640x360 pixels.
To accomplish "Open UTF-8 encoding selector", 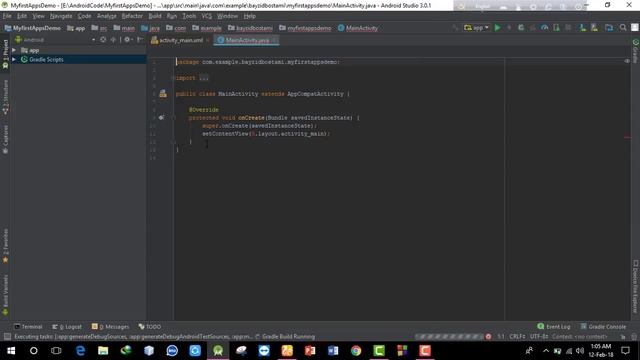I will 539,337.
